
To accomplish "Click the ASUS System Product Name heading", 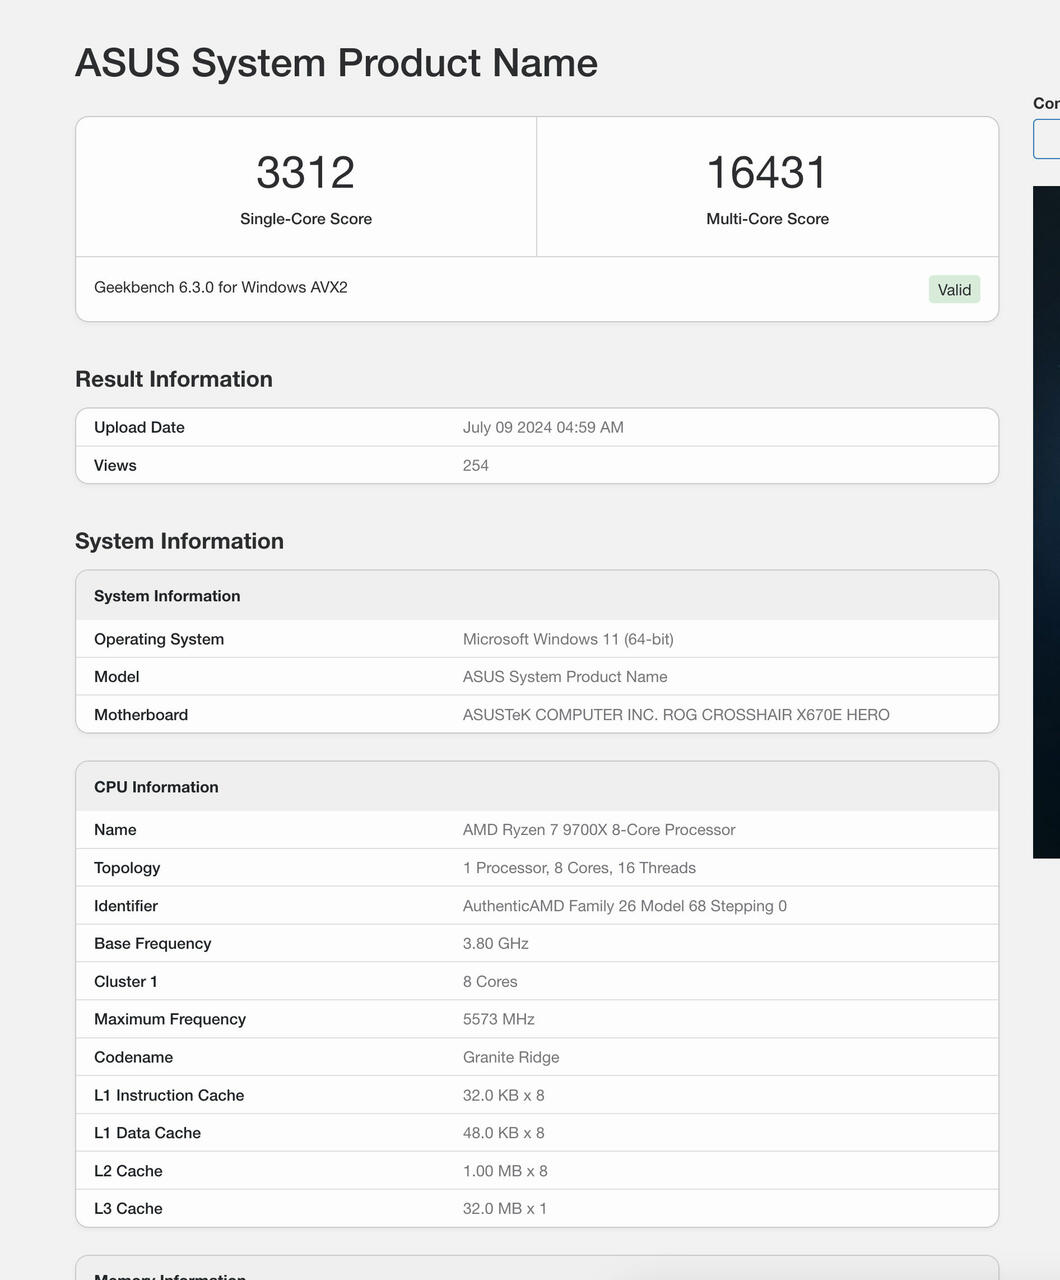I will 336,63.
